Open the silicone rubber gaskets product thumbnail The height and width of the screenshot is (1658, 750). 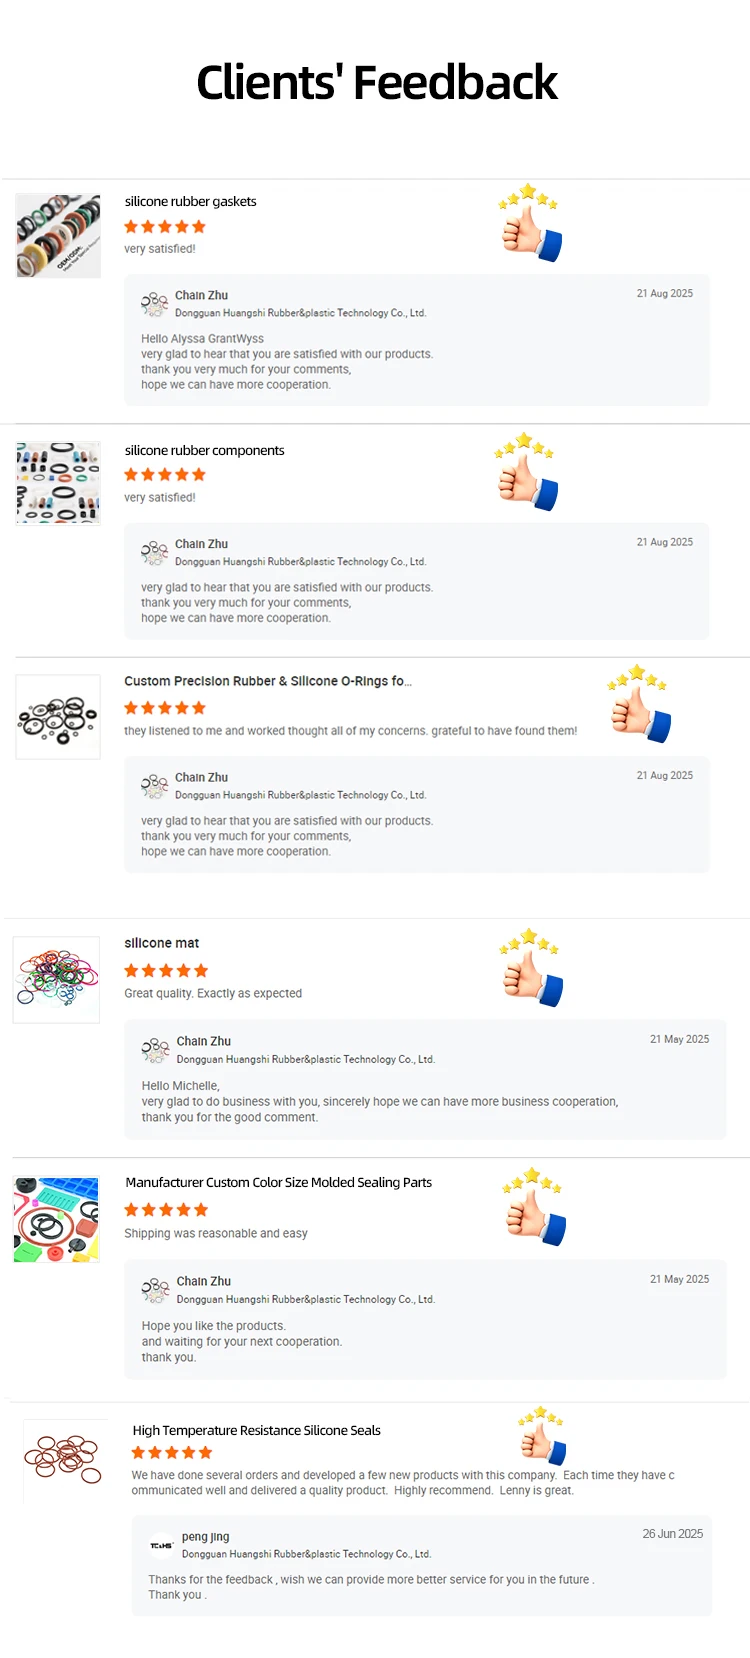pos(58,236)
